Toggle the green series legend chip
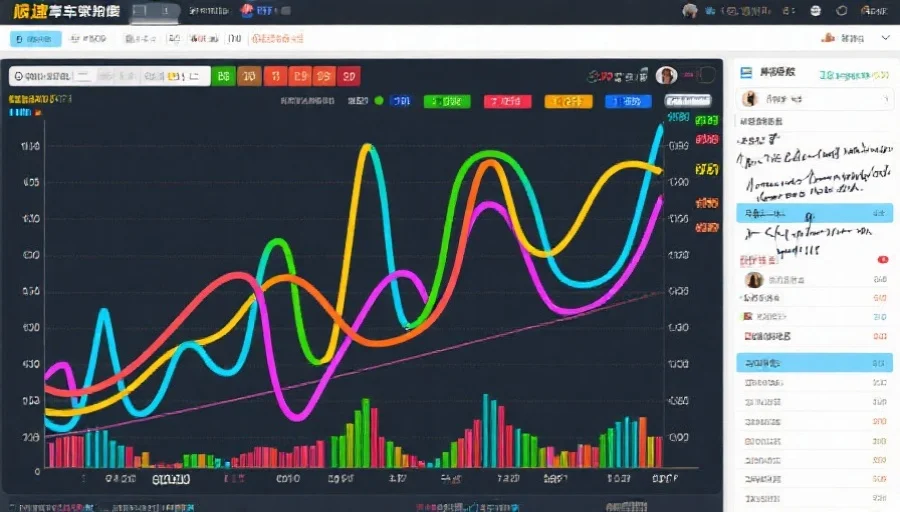 tap(447, 101)
